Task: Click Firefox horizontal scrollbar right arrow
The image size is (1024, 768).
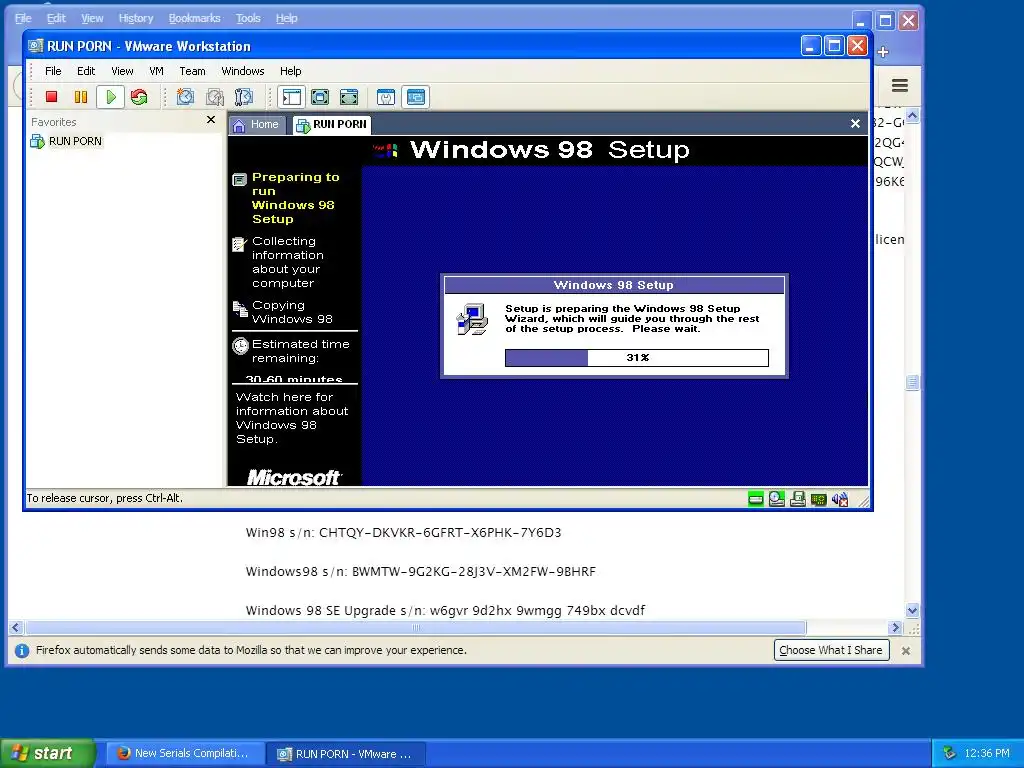Action: pyautogui.click(x=895, y=628)
